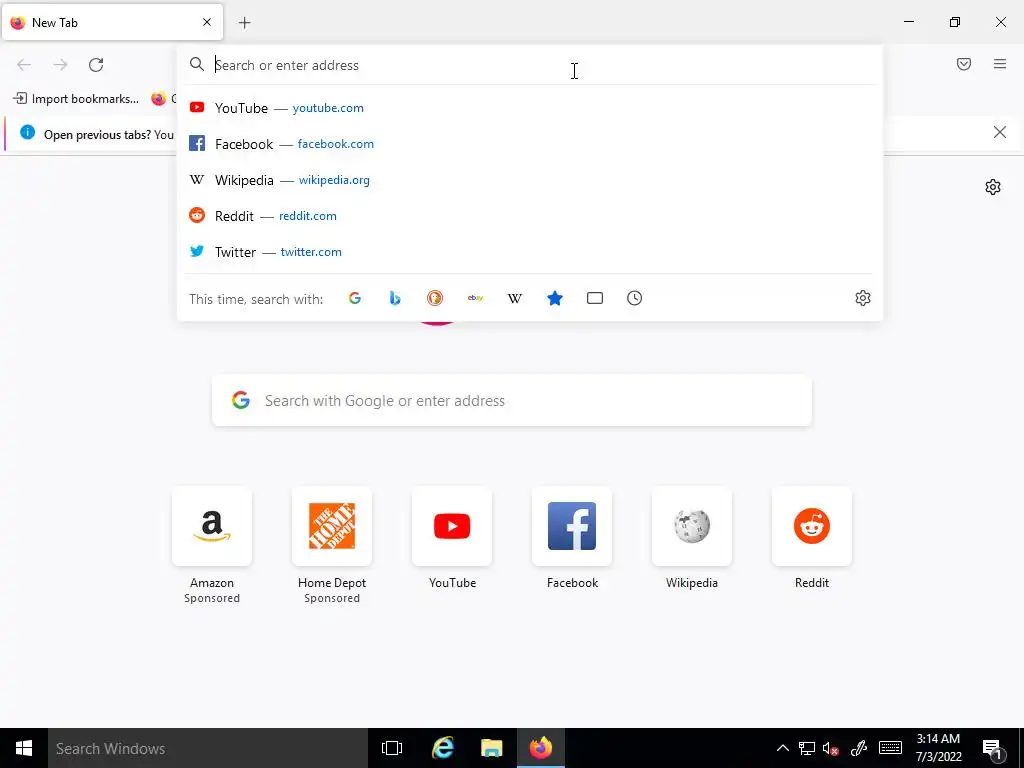The width and height of the screenshot is (1024, 768).
Task: Search this time with Bing icon
Action: point(394,298)
